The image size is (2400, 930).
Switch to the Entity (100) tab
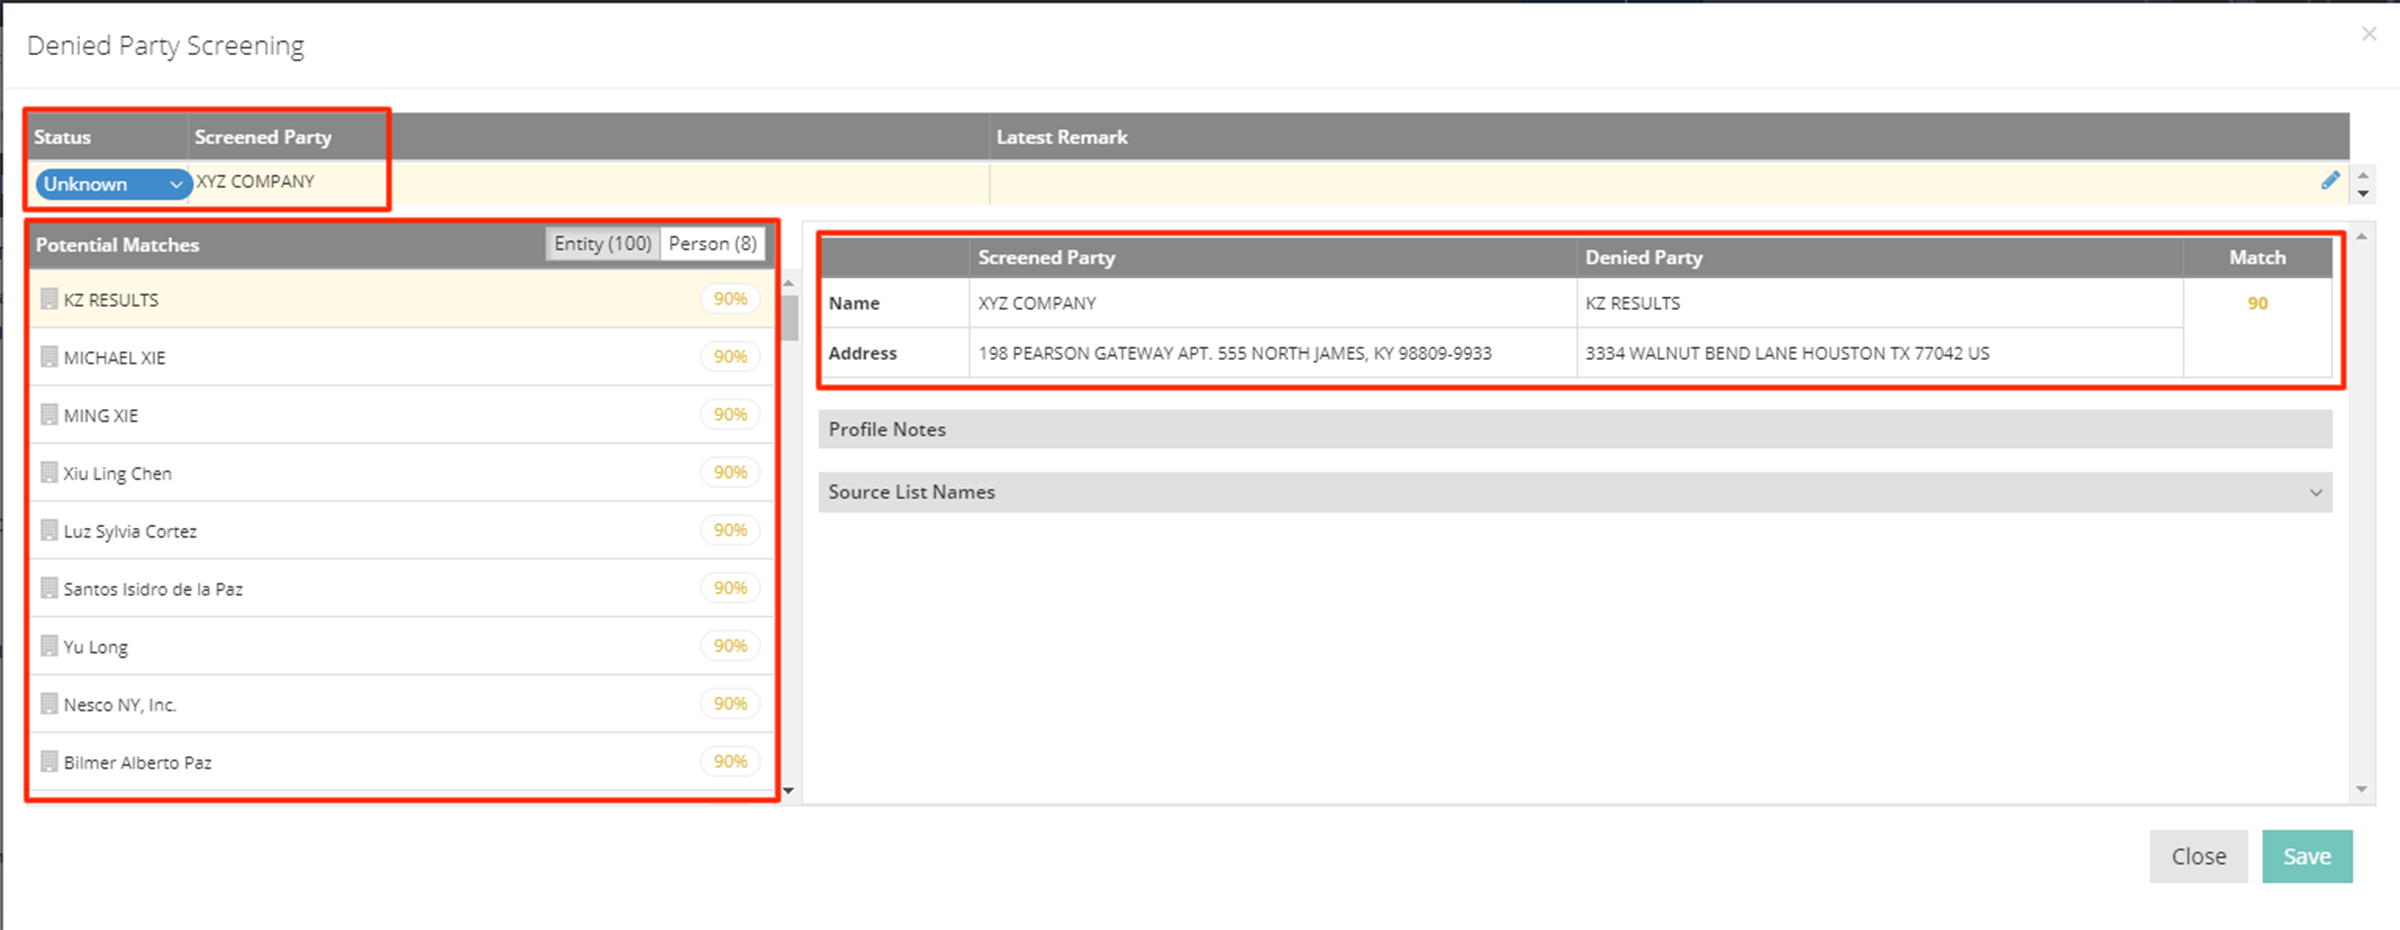602,244
